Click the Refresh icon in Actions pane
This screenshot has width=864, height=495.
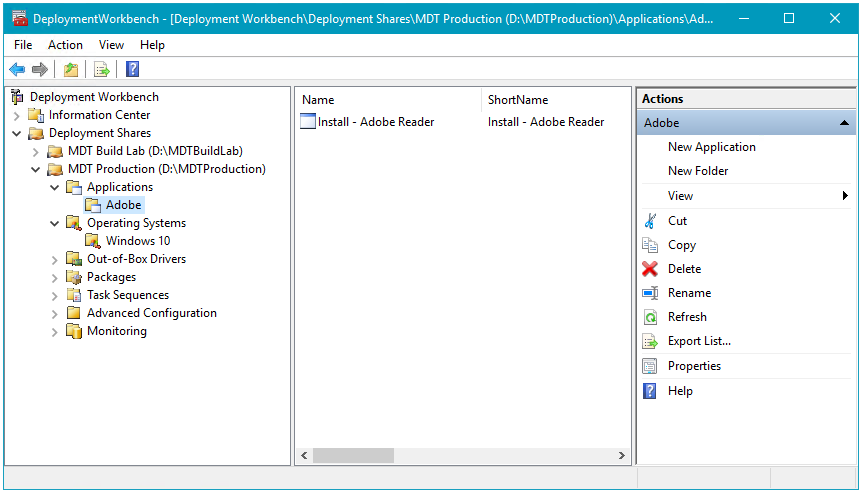[650, 317]
